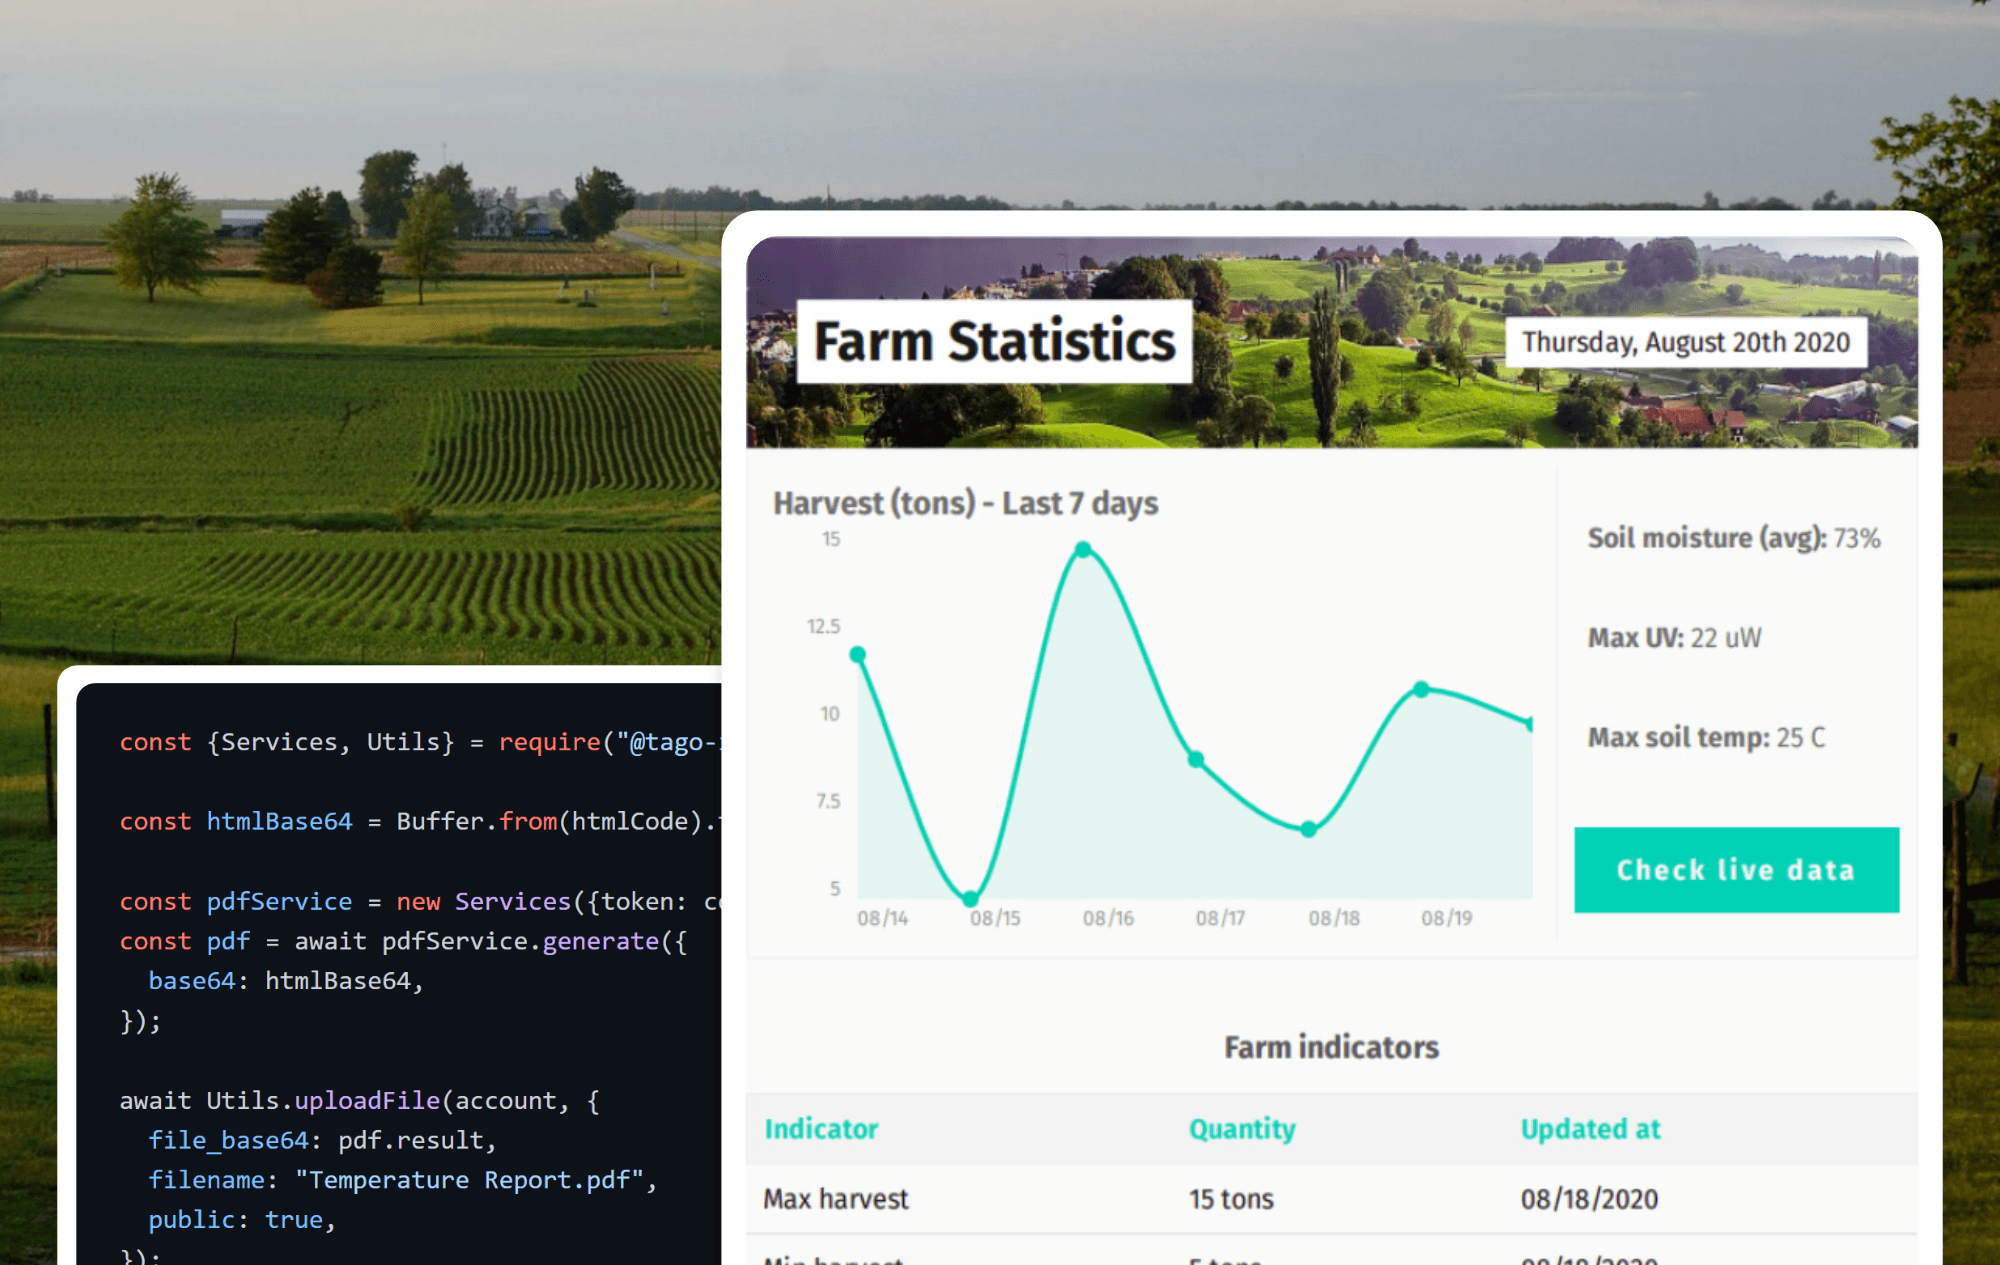Click the 15 tons quantity value
The image size is (2000, 1265).
coord(1230,1198)
